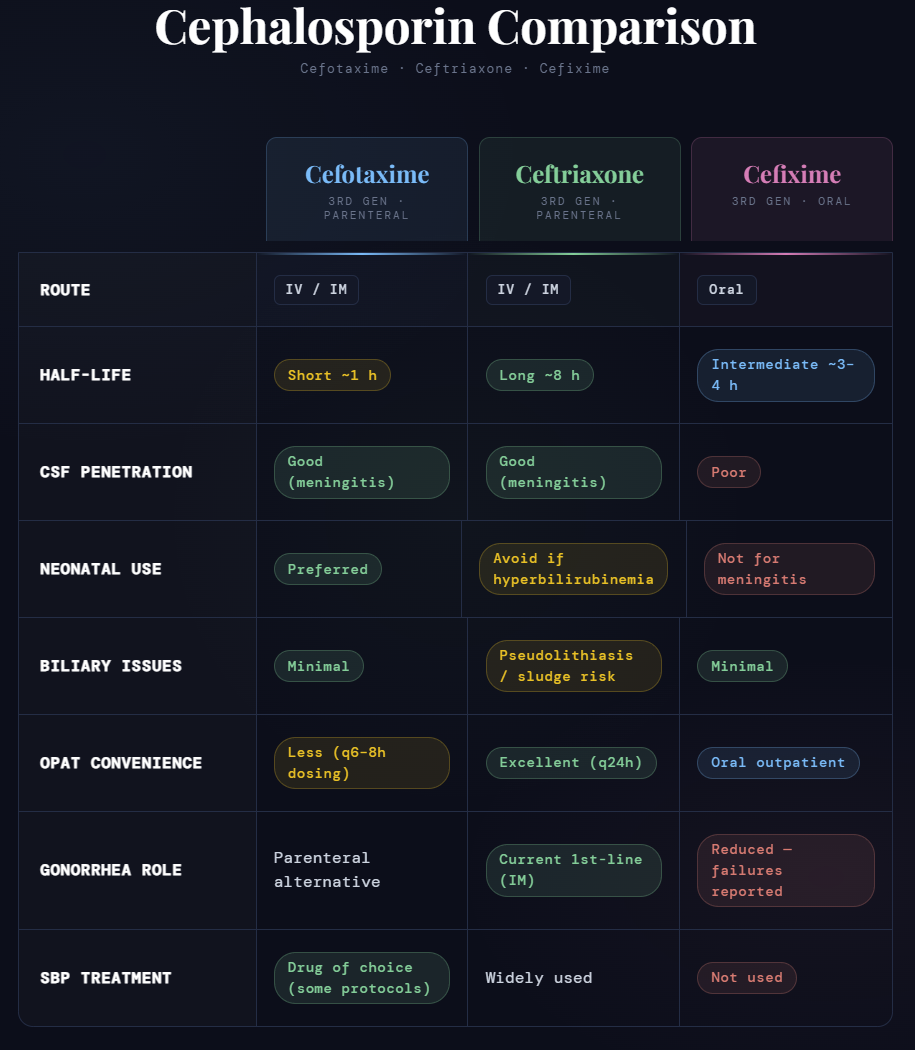Viewport: 915px width, 1050px height.
Task: Click the ROUTE row label
Action: [x=65, y=290]
